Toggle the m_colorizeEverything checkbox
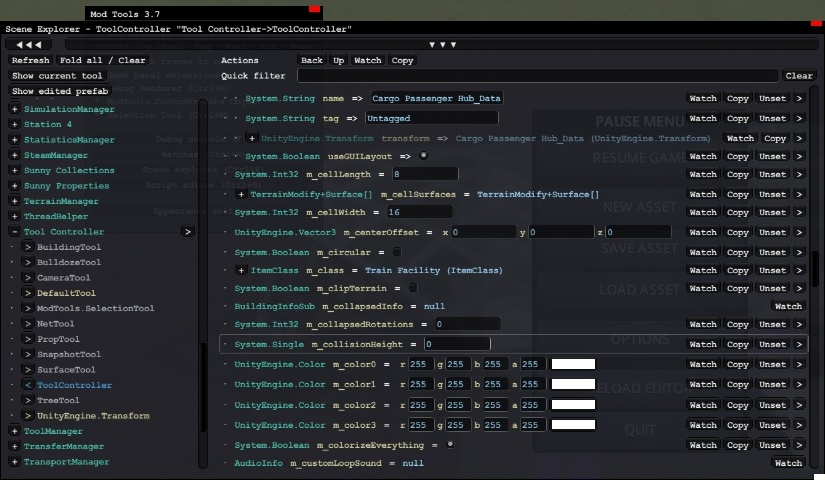Screen dimensions: 825x480 450,445
